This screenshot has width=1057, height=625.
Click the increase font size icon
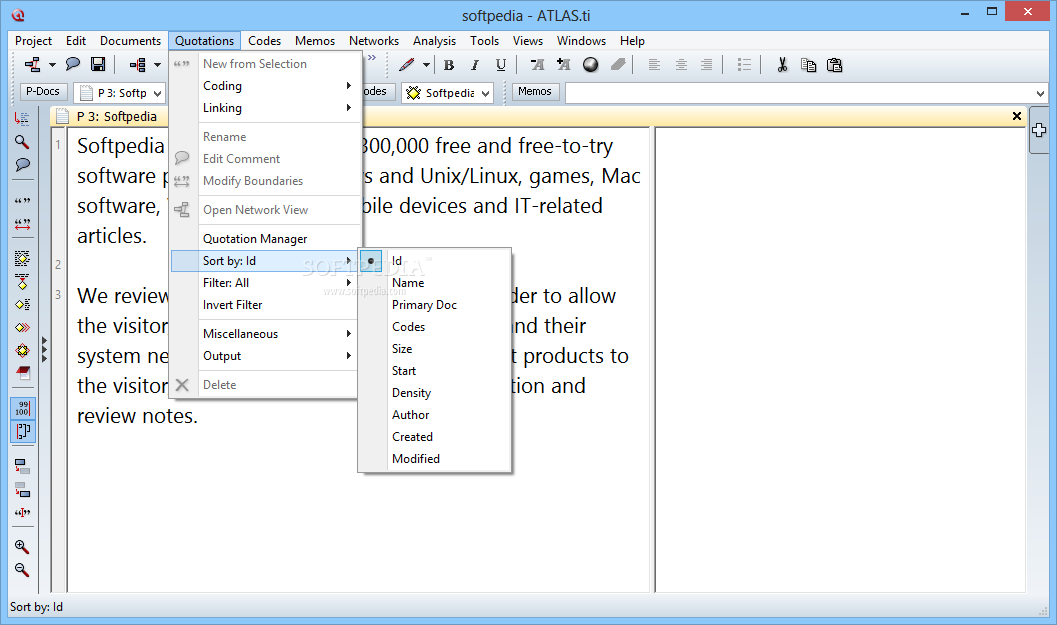564,65
